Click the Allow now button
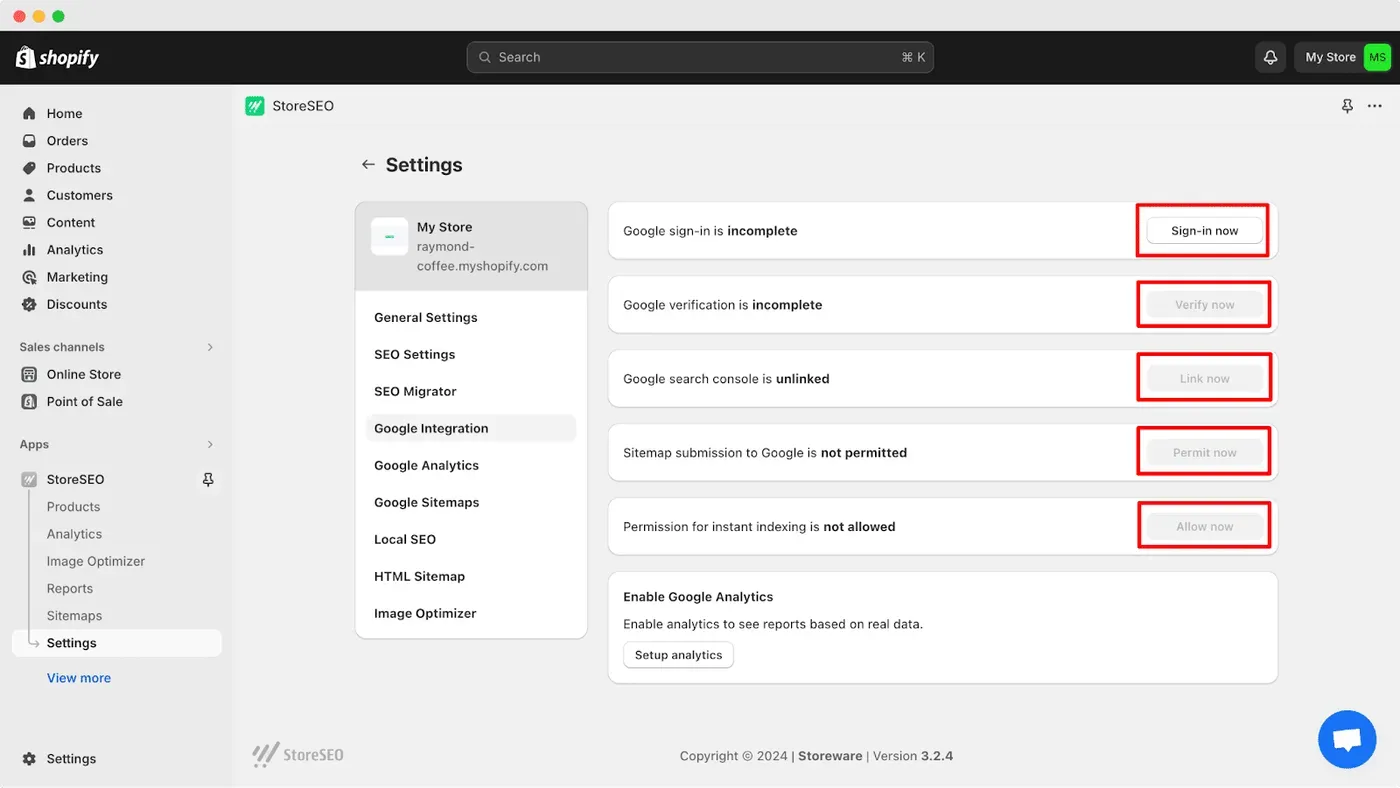The height and width of the screenshot is (788, 1400). click(1204, 527)
